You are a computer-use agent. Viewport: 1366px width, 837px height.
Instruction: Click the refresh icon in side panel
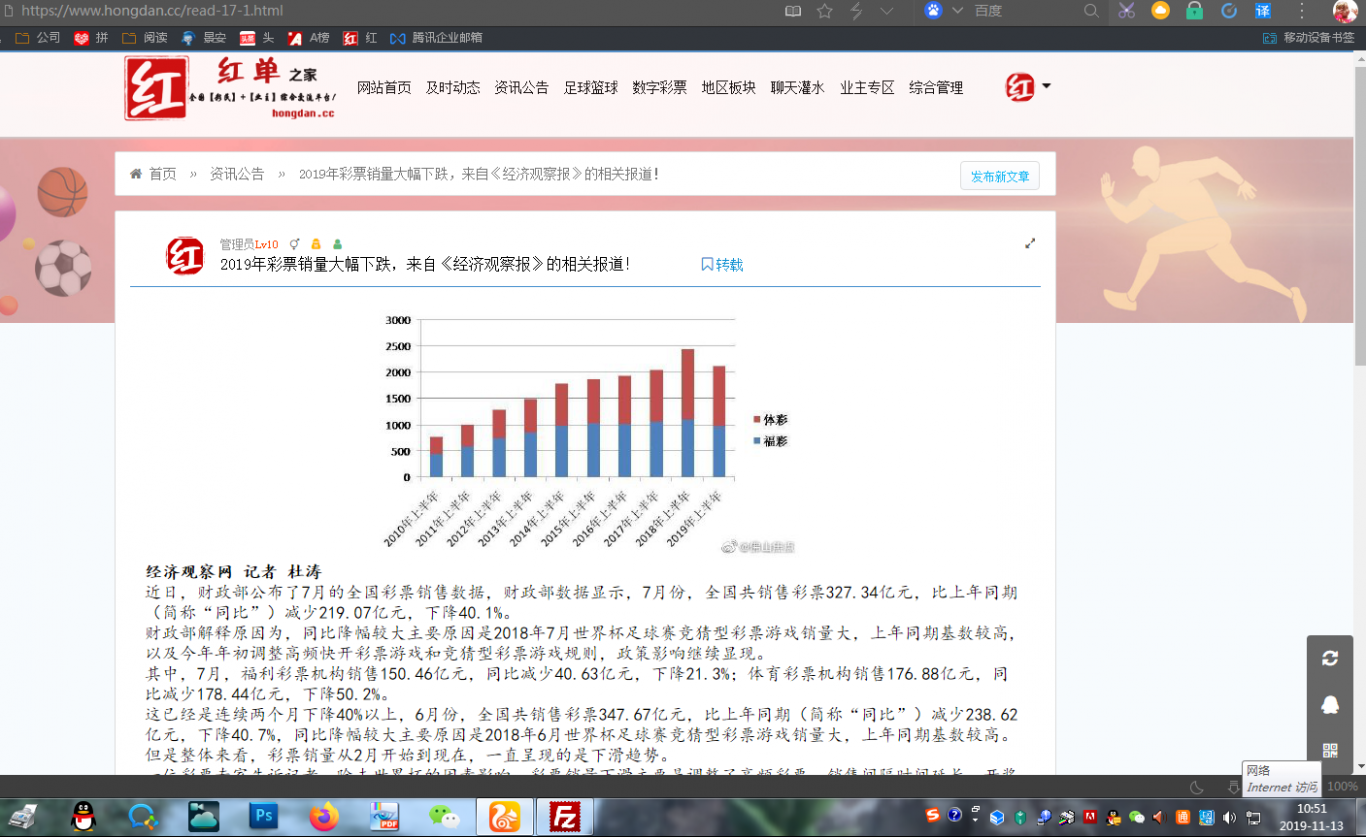pyautogui.click(x=1329, y=658)
